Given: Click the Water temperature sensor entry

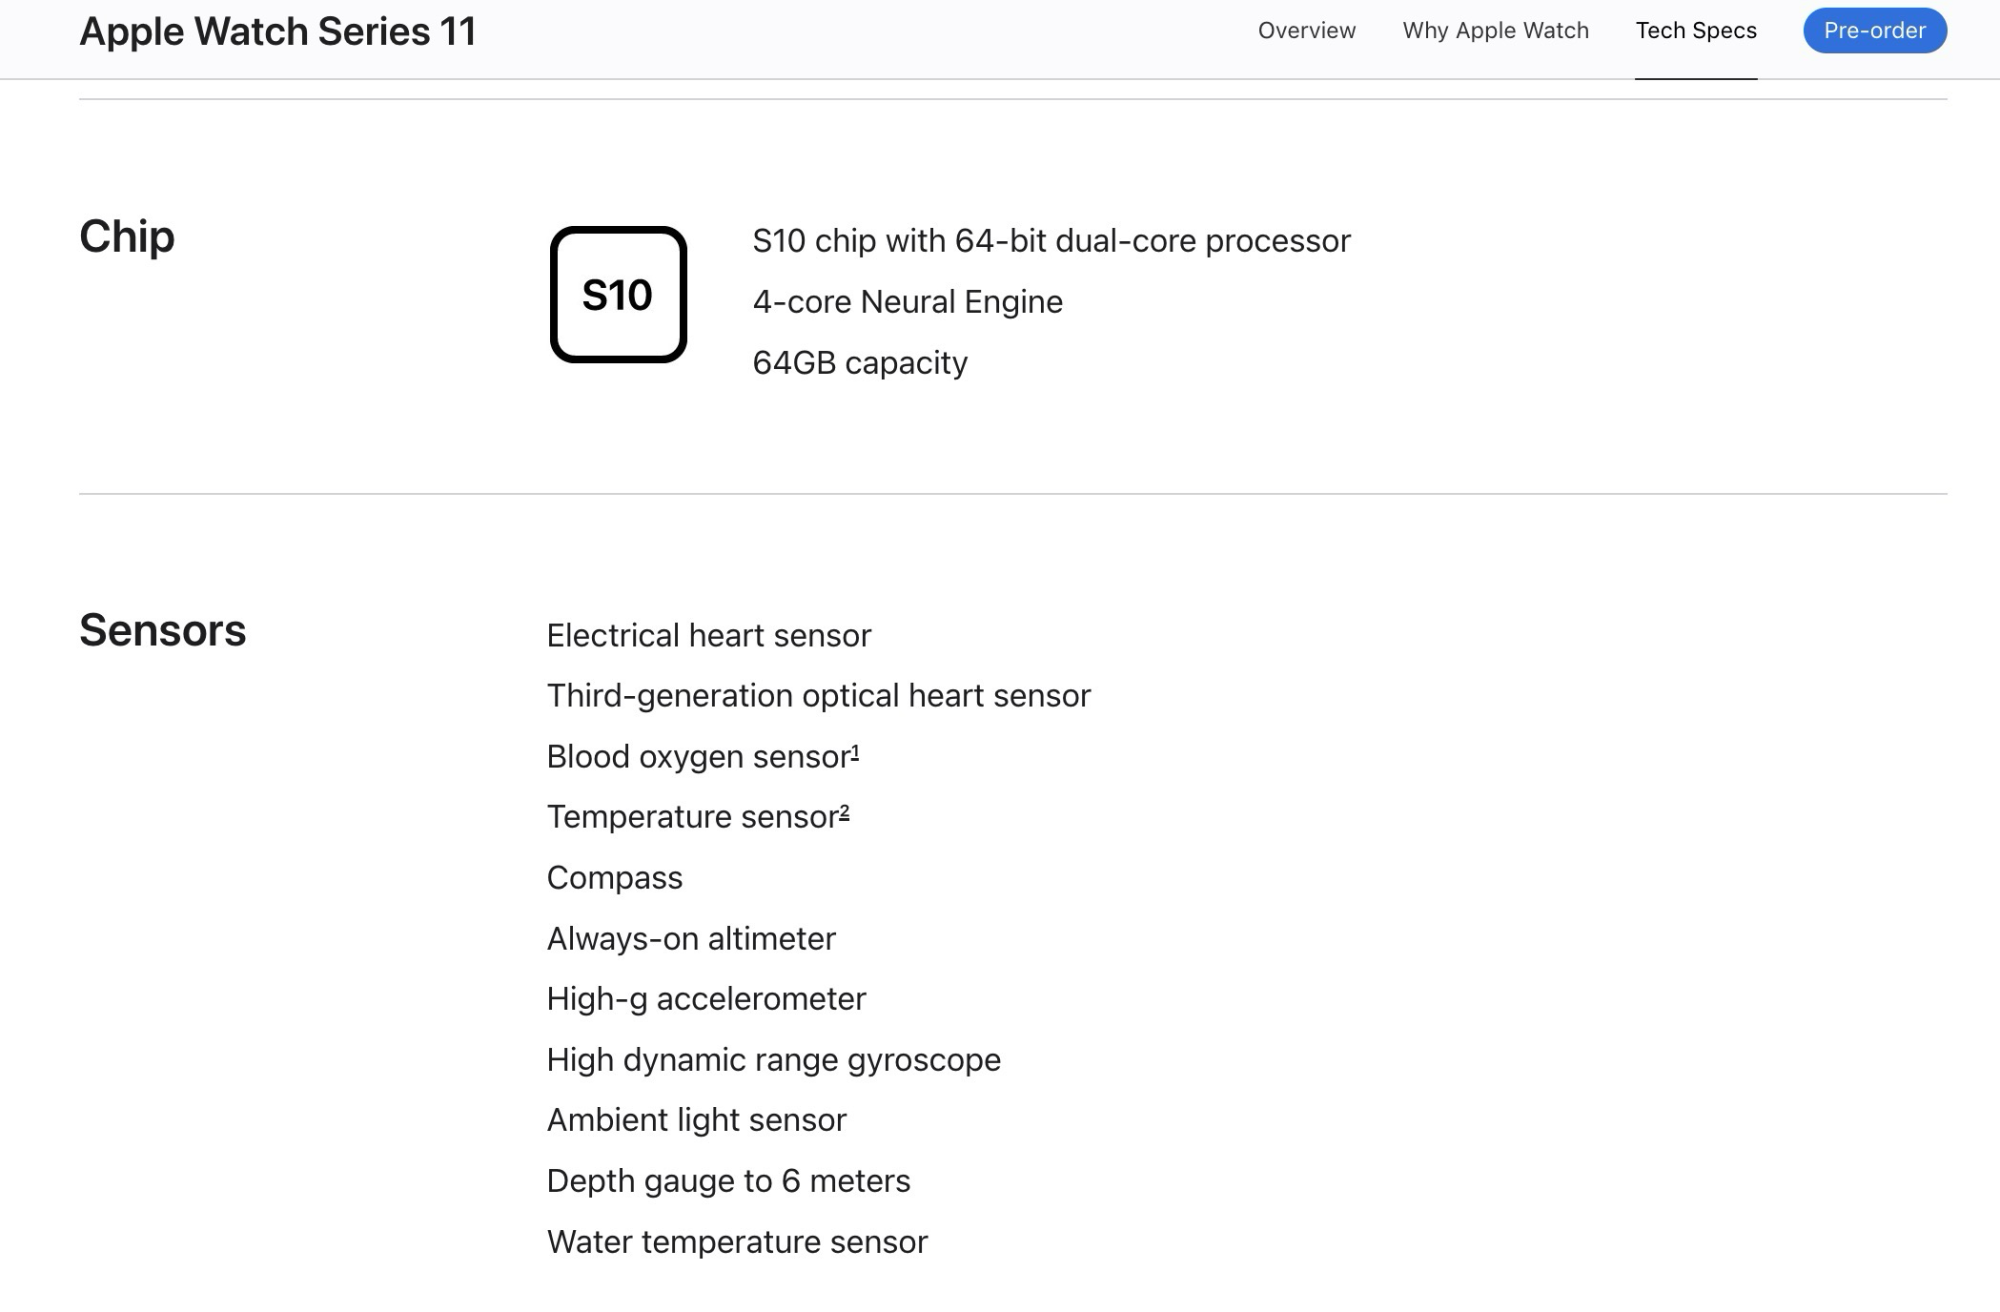Looking at the screenshot, I should pyautogui.click(x=737, y=1242).
